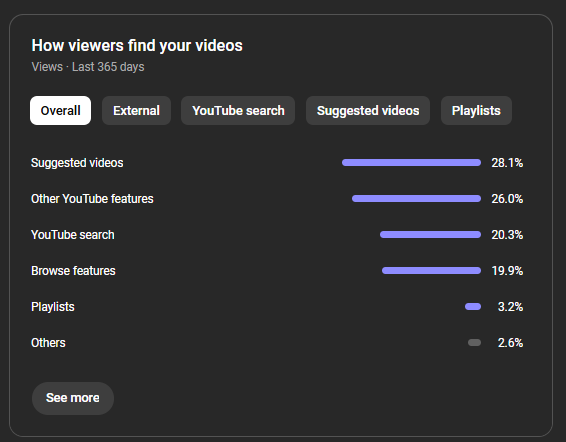This screenshot has height=442, width=566.
Task: Click the Browse features 19.9% bar
Action: click(x=431, y=270)
